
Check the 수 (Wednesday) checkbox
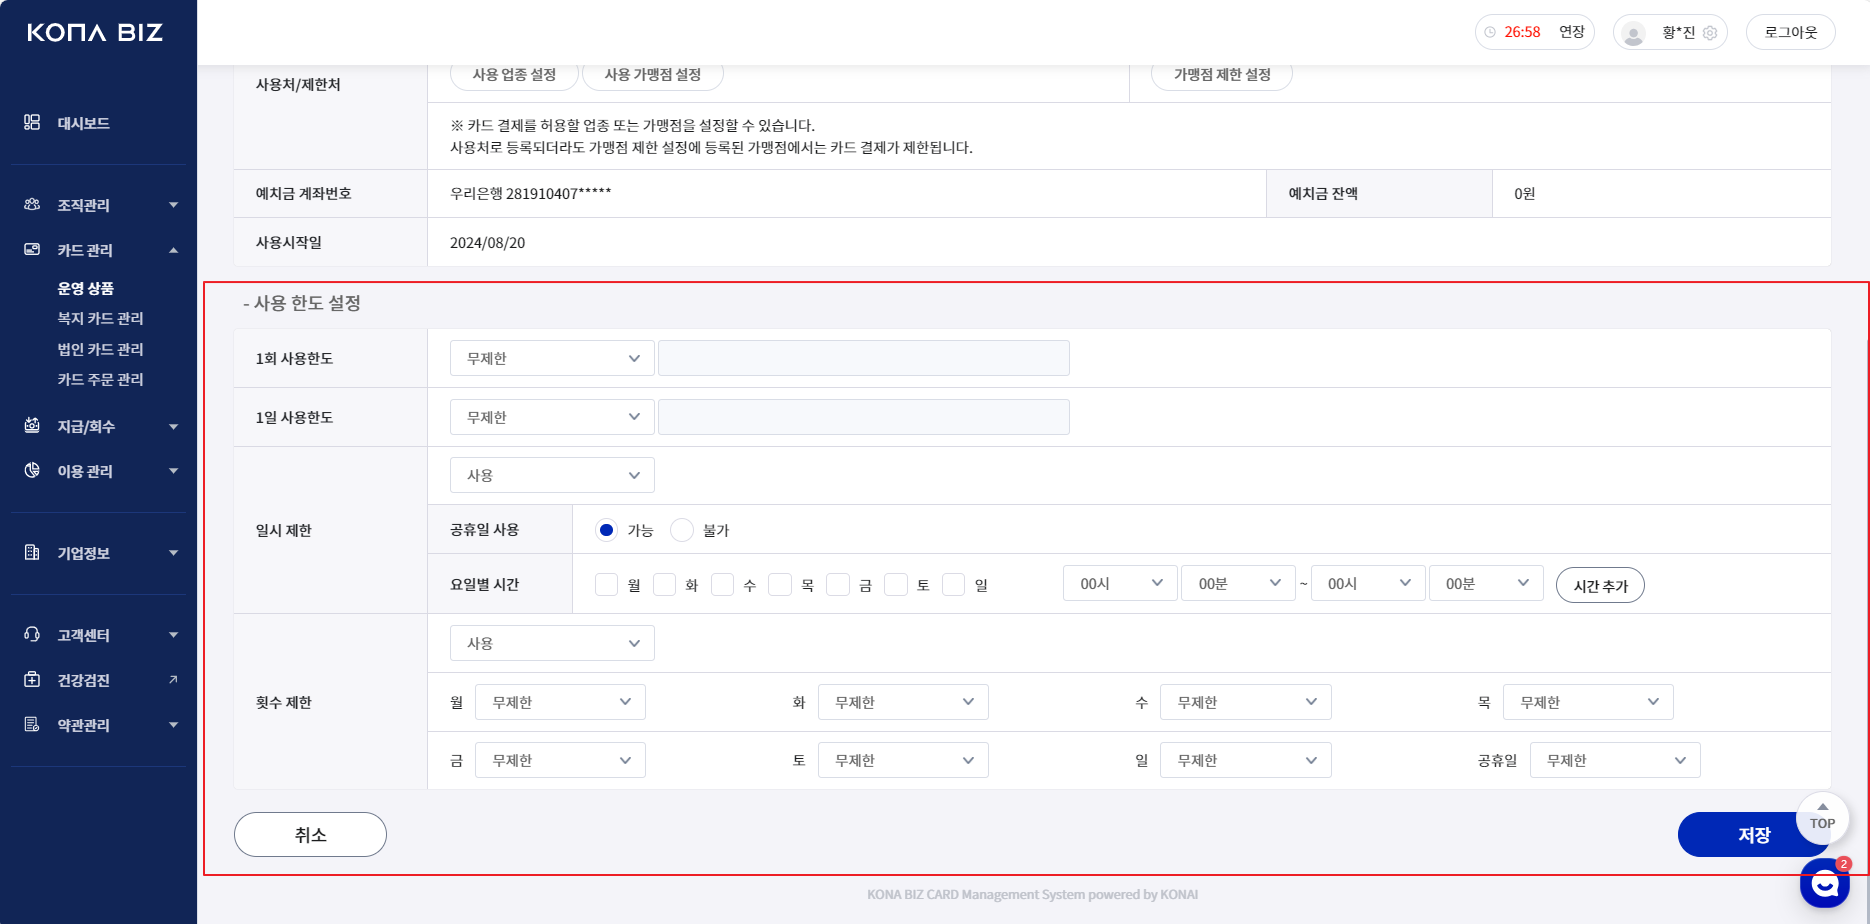click(x=722, y=584)
